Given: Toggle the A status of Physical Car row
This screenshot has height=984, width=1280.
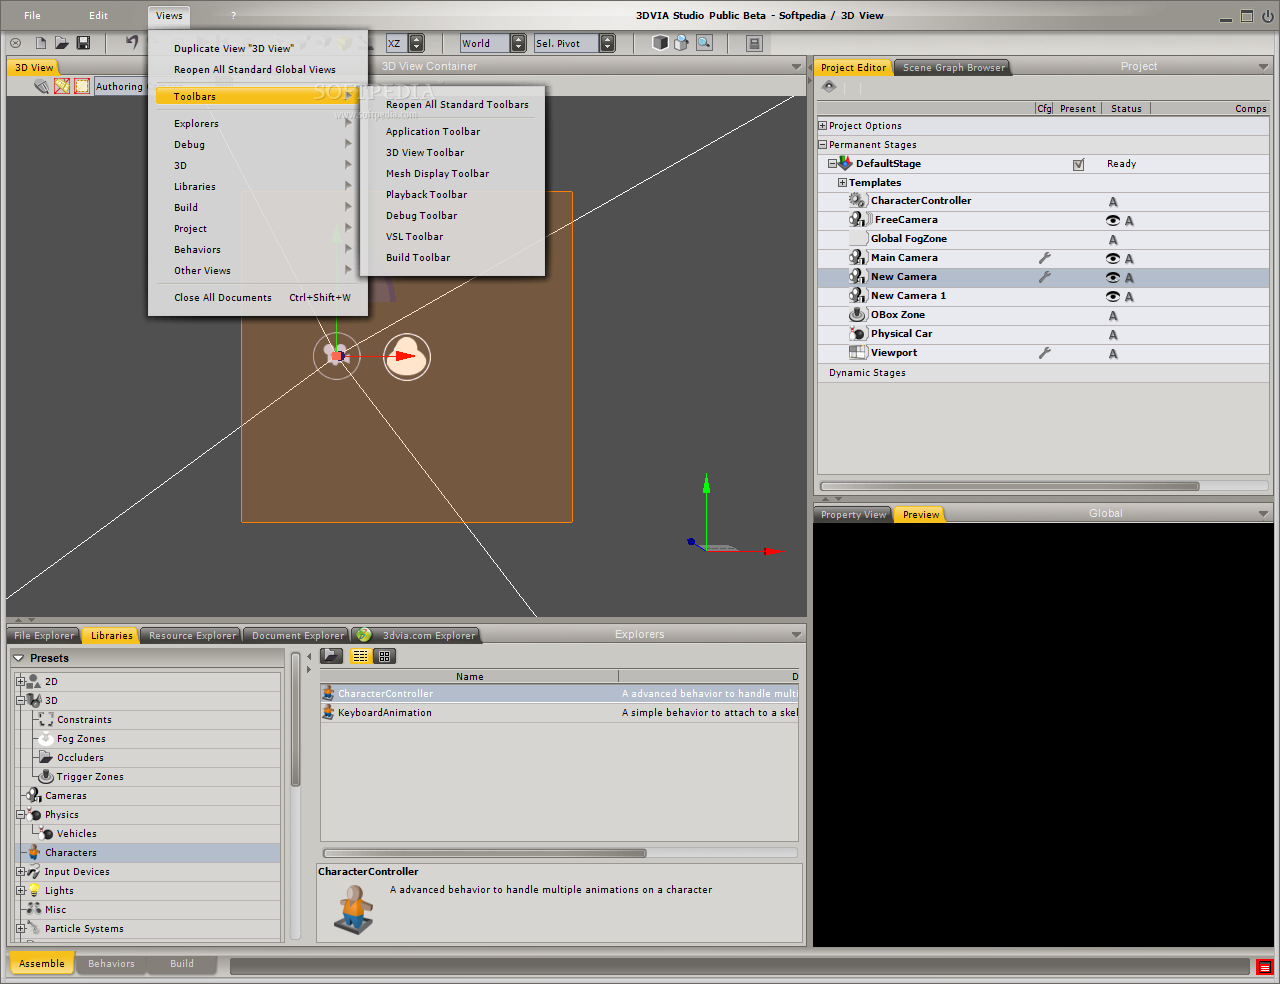Looking at the screenshot, I should pyautogui.click(x=1113, y=335).
